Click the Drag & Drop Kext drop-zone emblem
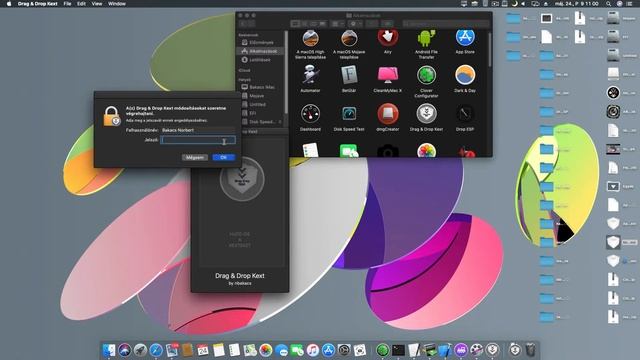This screenshot has height=360, width=640. pos(242,179)
